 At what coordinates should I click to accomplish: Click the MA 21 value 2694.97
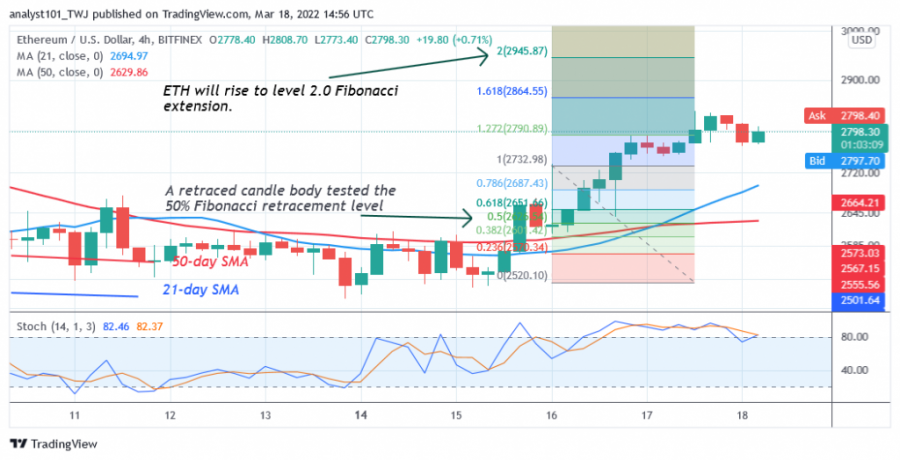[129, 56]
